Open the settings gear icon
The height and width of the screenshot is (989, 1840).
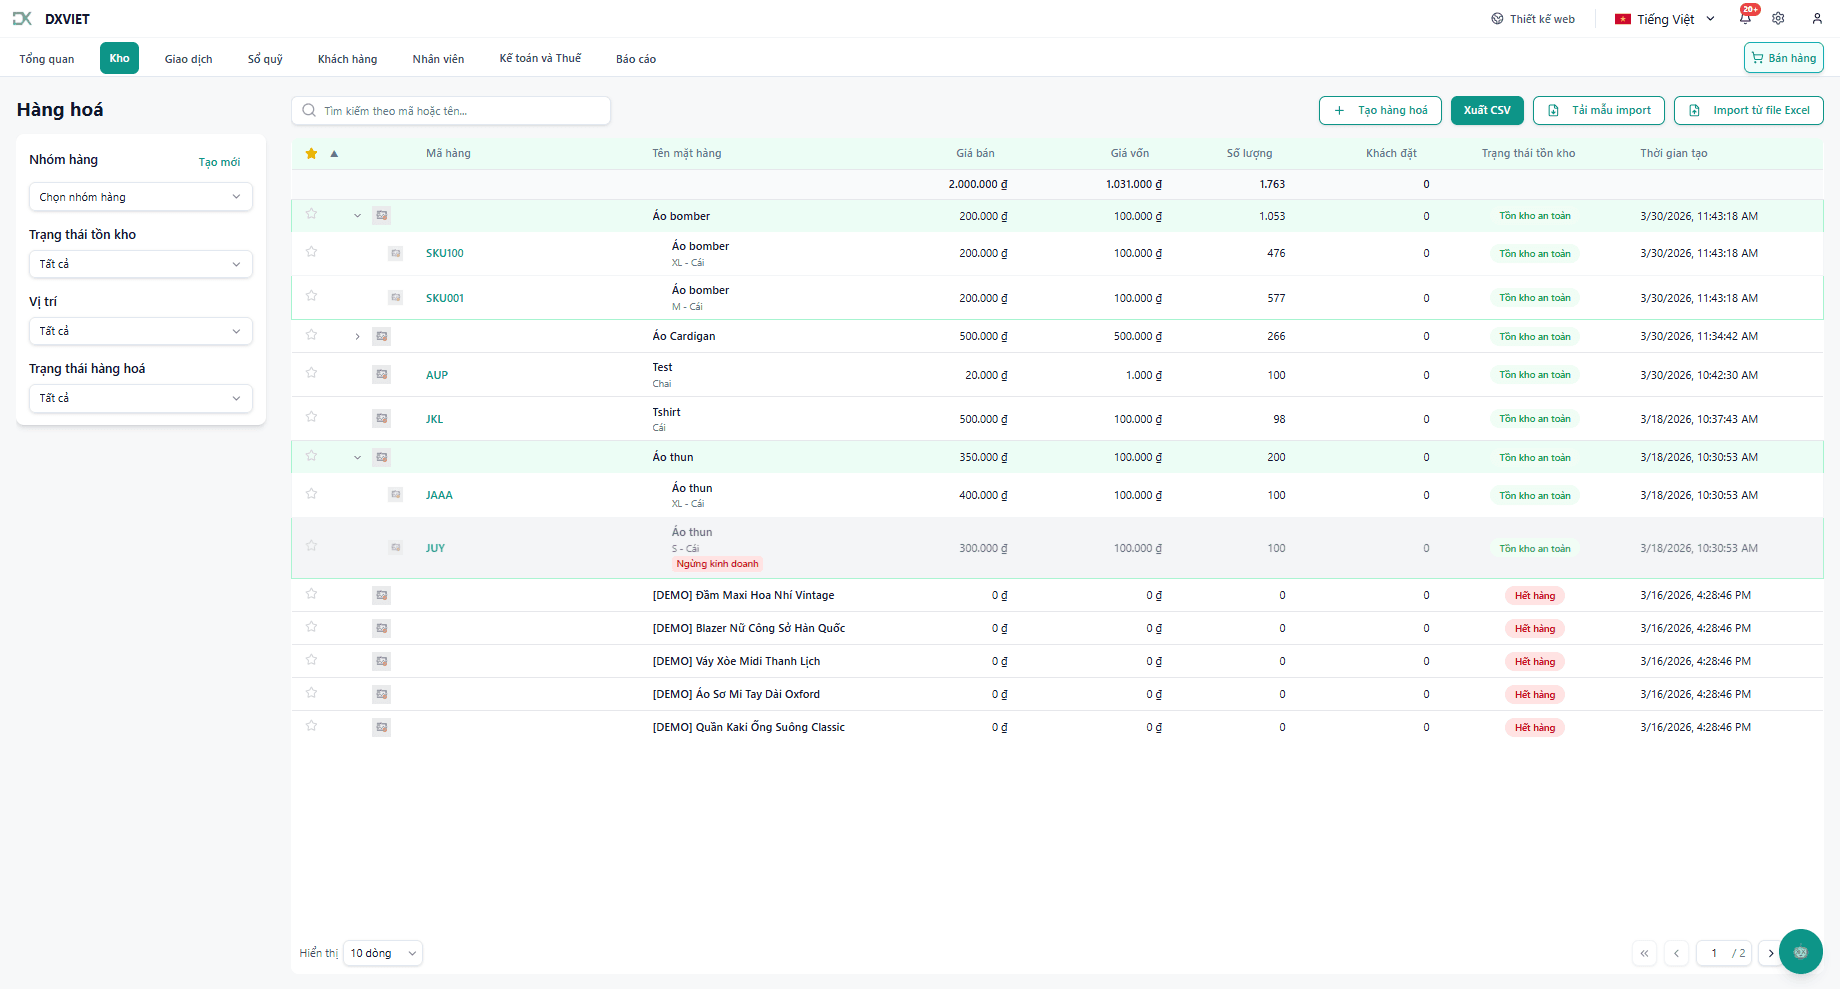coord(1778,19)
